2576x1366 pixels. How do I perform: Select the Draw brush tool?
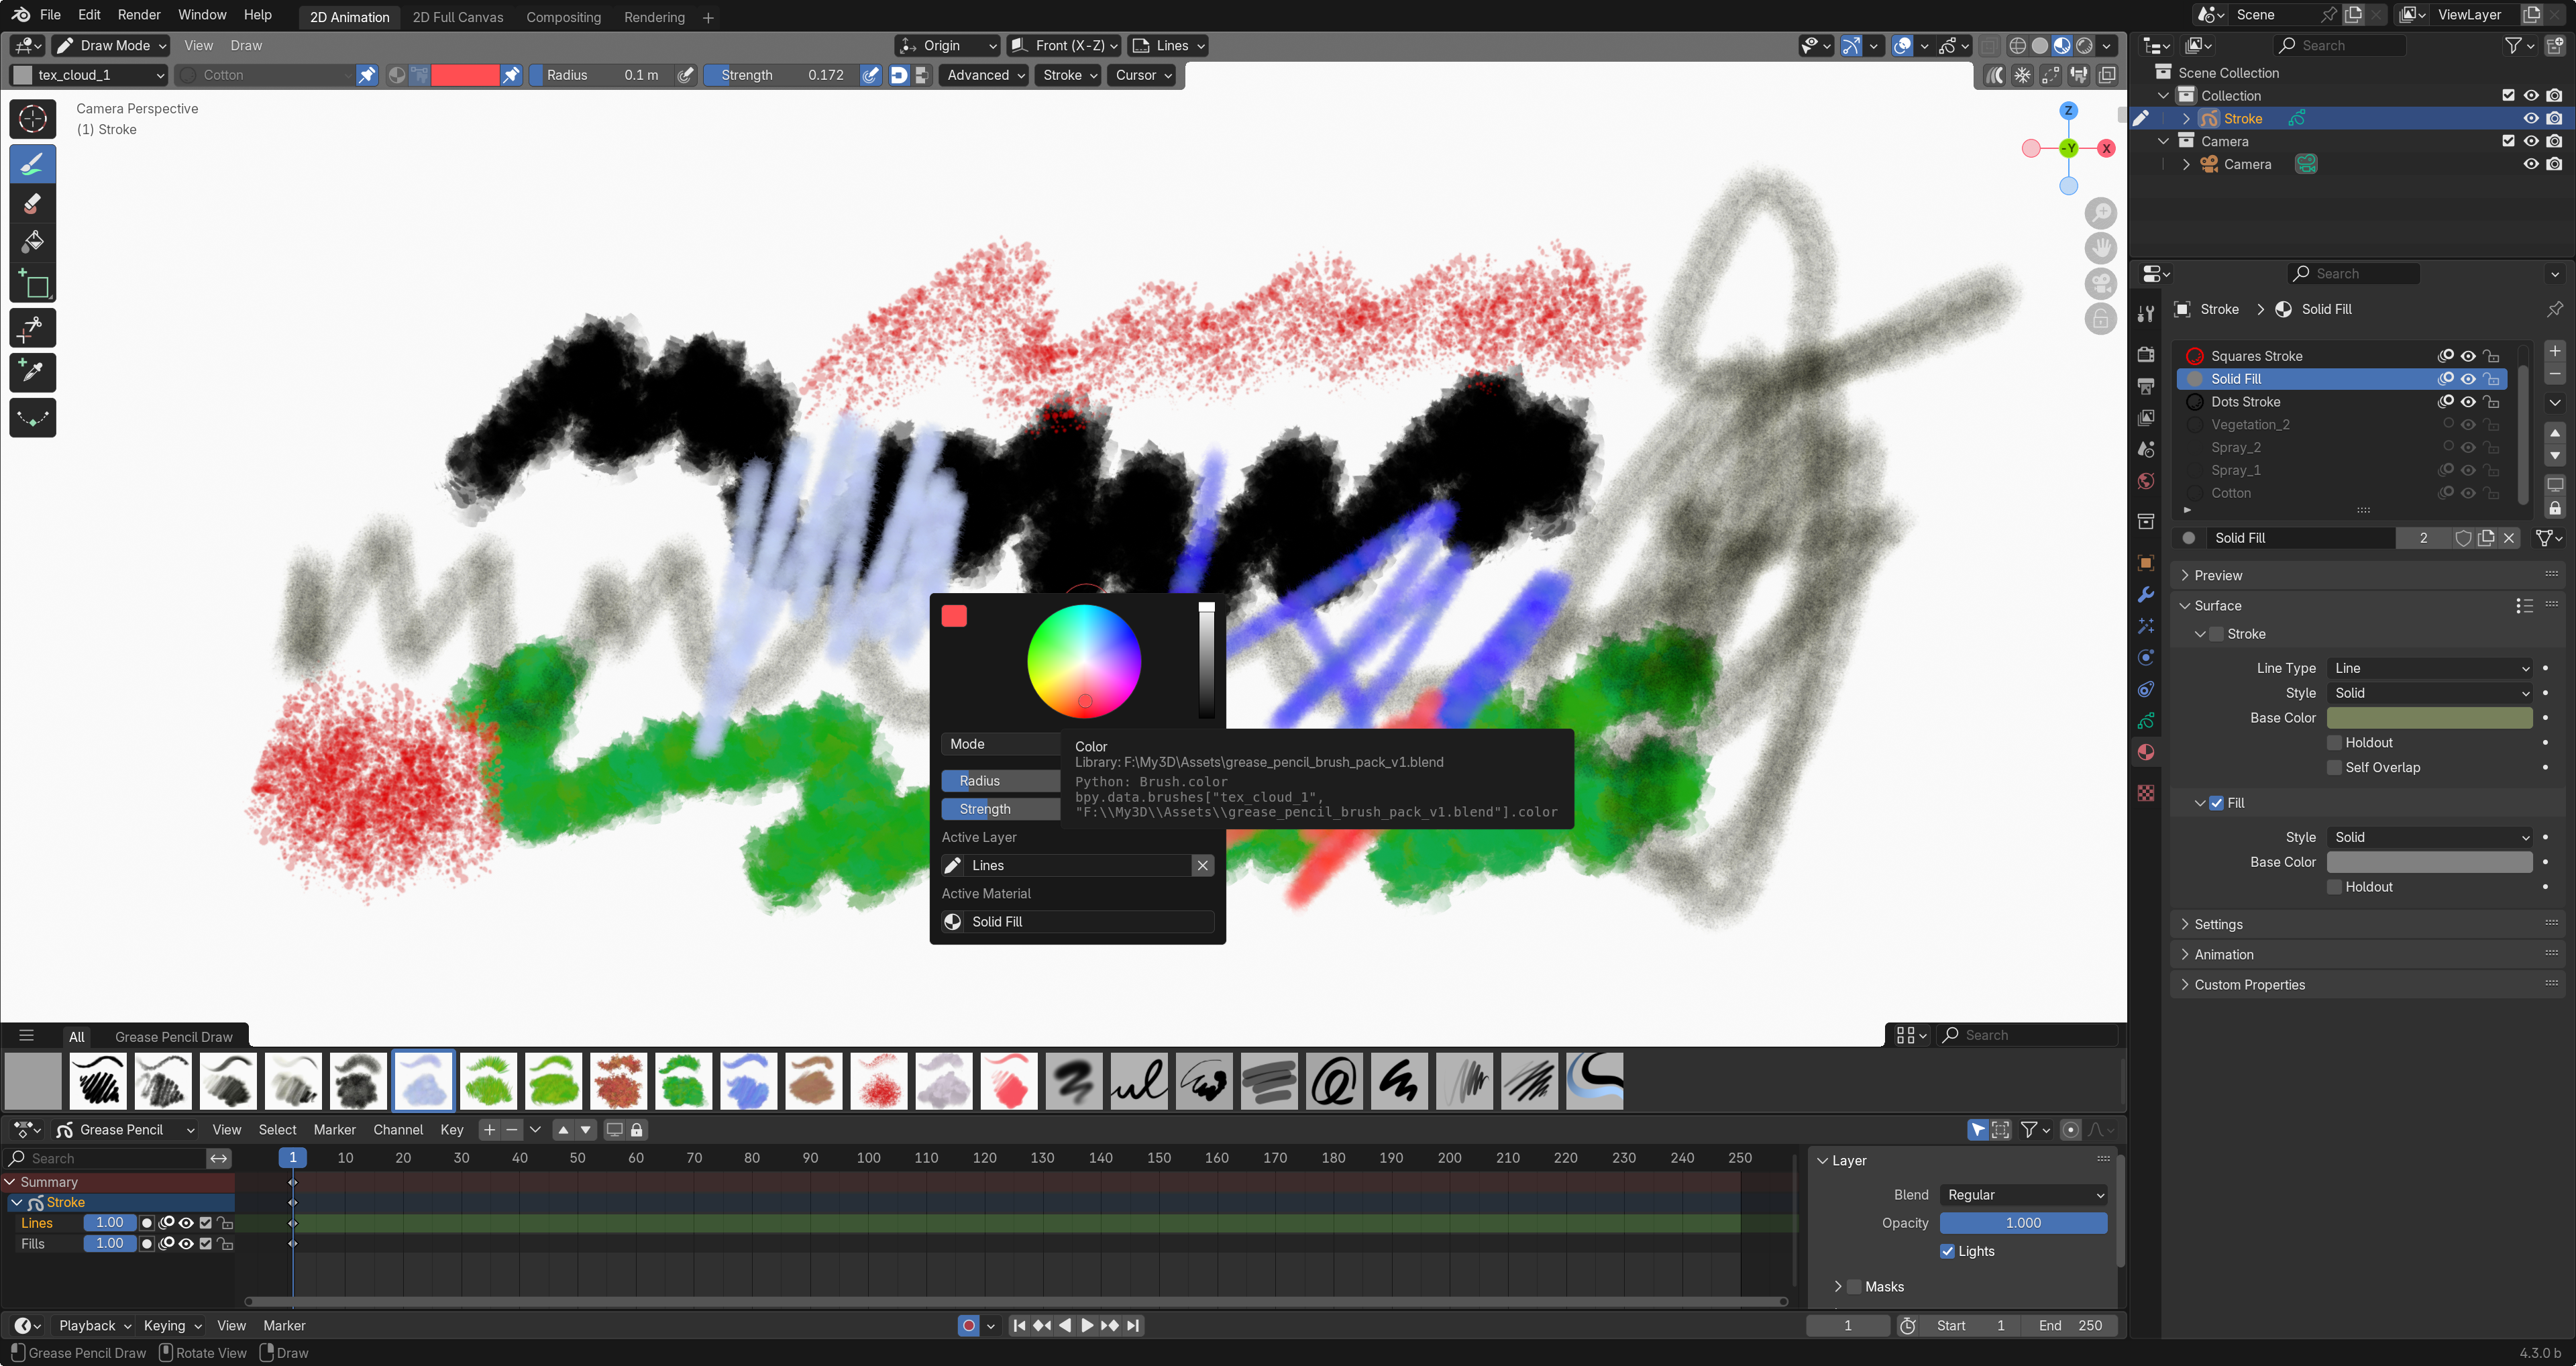(x=32, y=163)
